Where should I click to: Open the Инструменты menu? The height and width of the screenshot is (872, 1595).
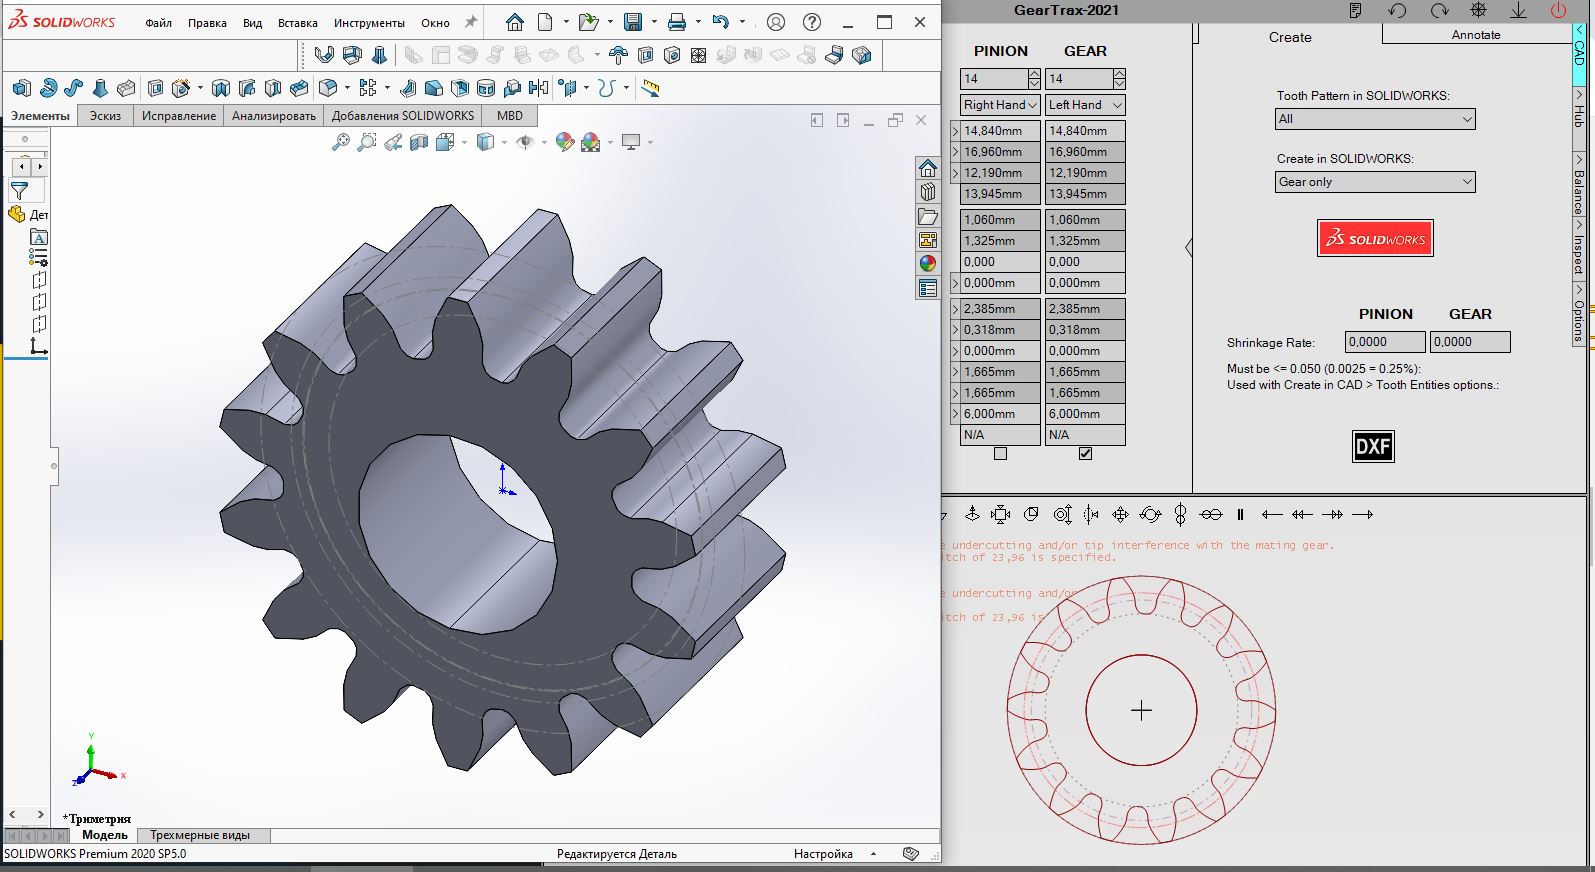370,23
